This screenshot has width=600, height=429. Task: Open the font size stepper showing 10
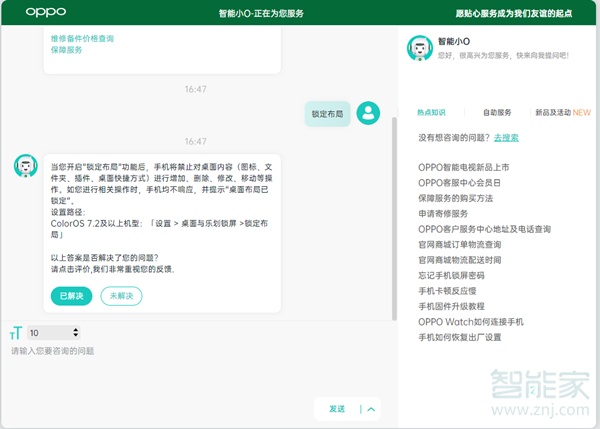[x=54, y=333]
